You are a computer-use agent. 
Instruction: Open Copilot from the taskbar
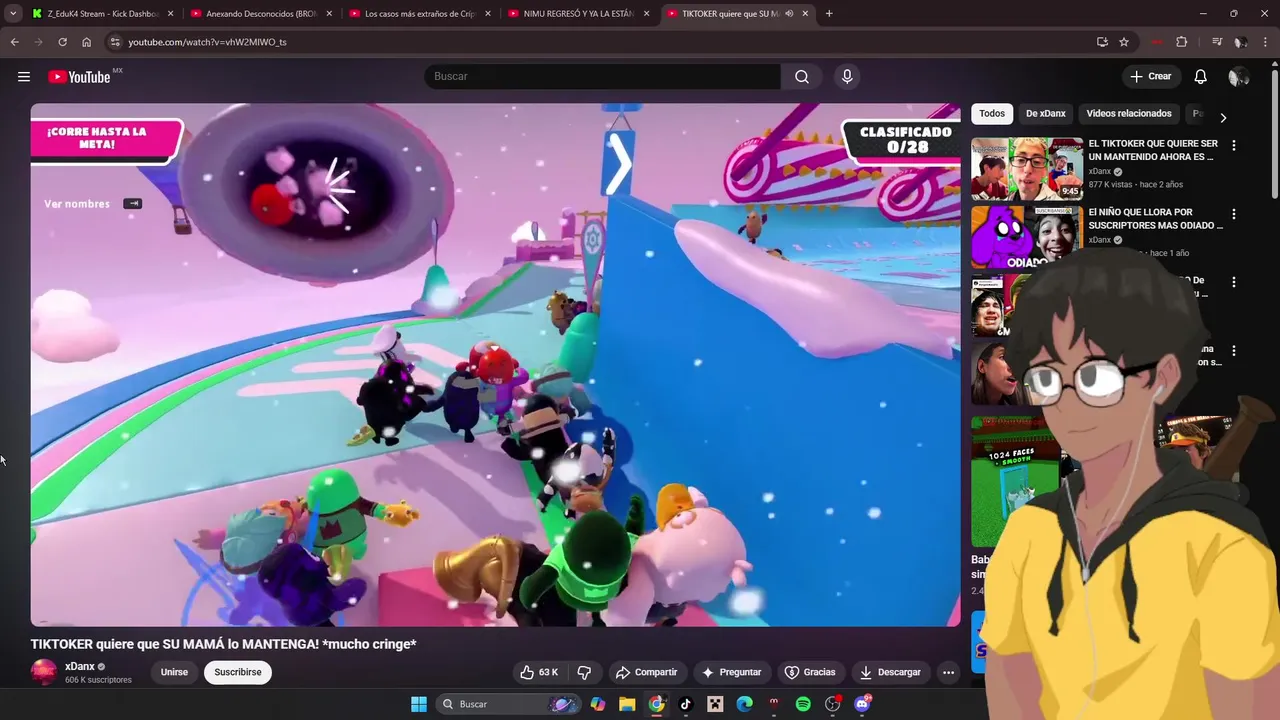point(597,704)
